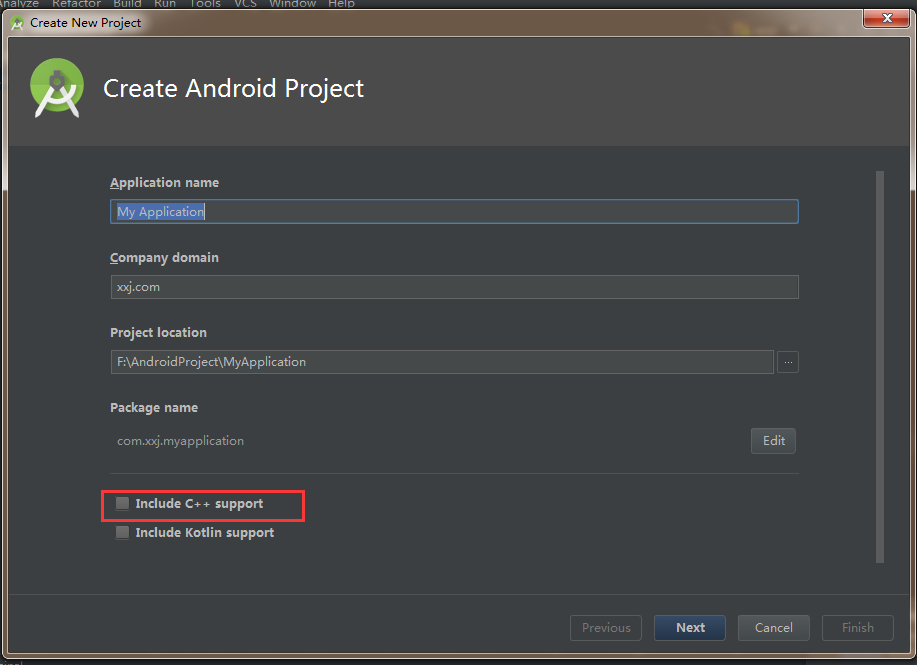The height and width of the screenshot is (665, 917).
Task: Click the Project location path field
Action: [x=442, y=362]
